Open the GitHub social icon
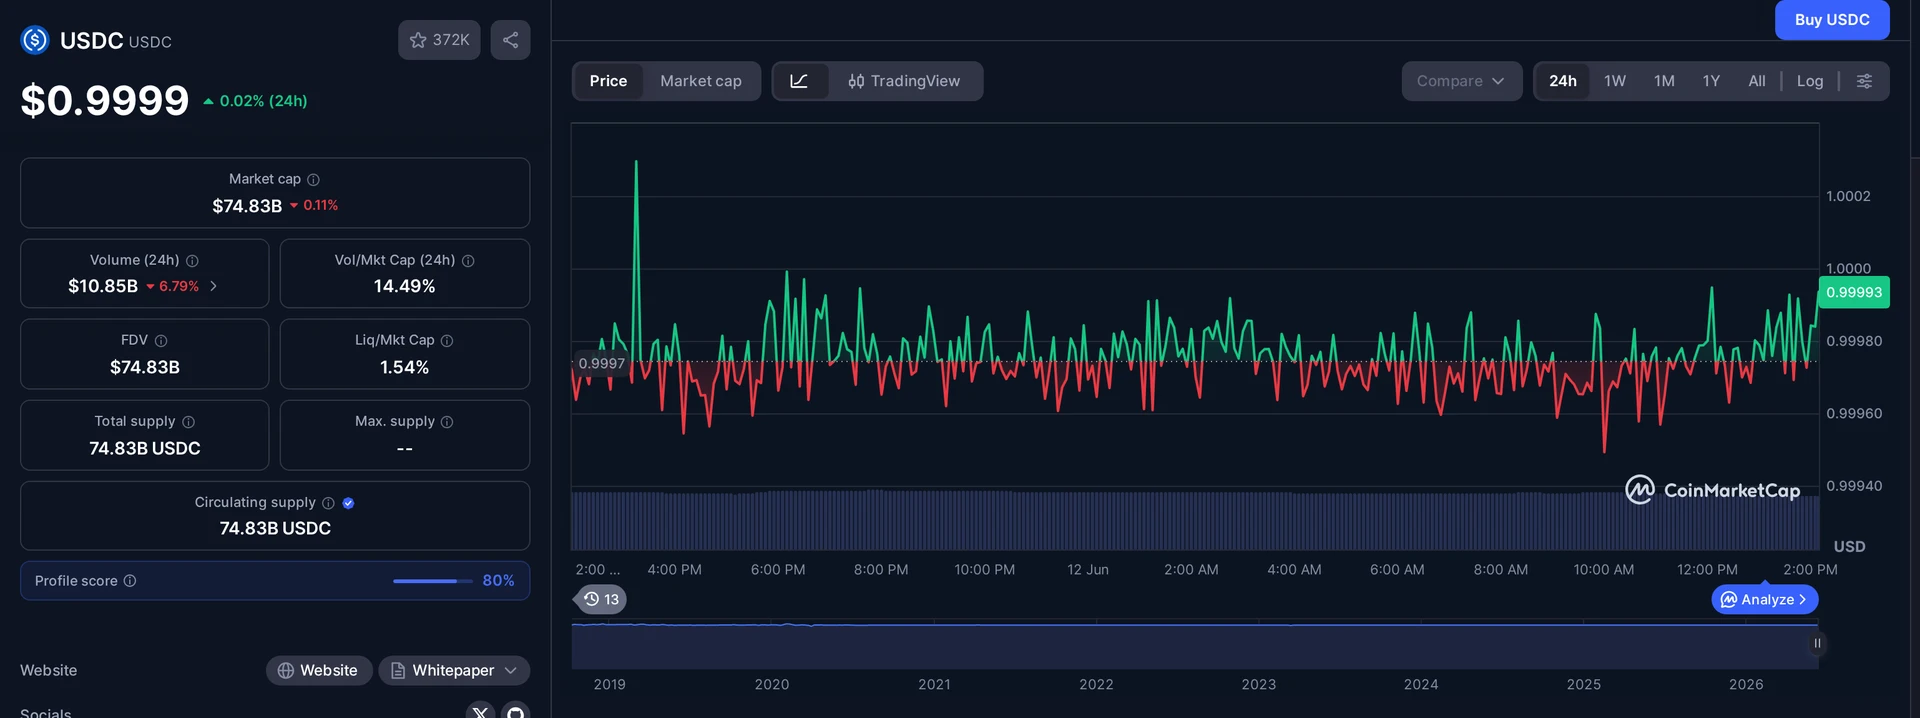 [515, 712]
